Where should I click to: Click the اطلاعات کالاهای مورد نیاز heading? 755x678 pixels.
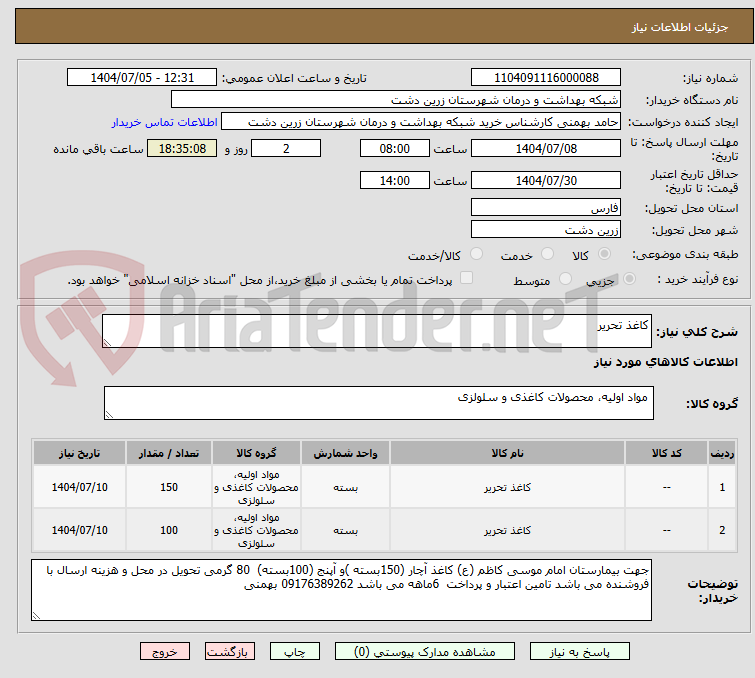[665, 362]
